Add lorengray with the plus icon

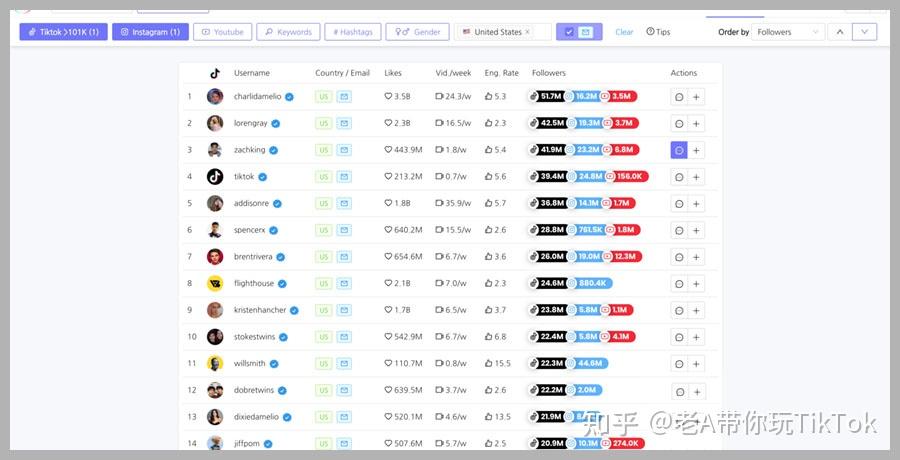[696, 123]
